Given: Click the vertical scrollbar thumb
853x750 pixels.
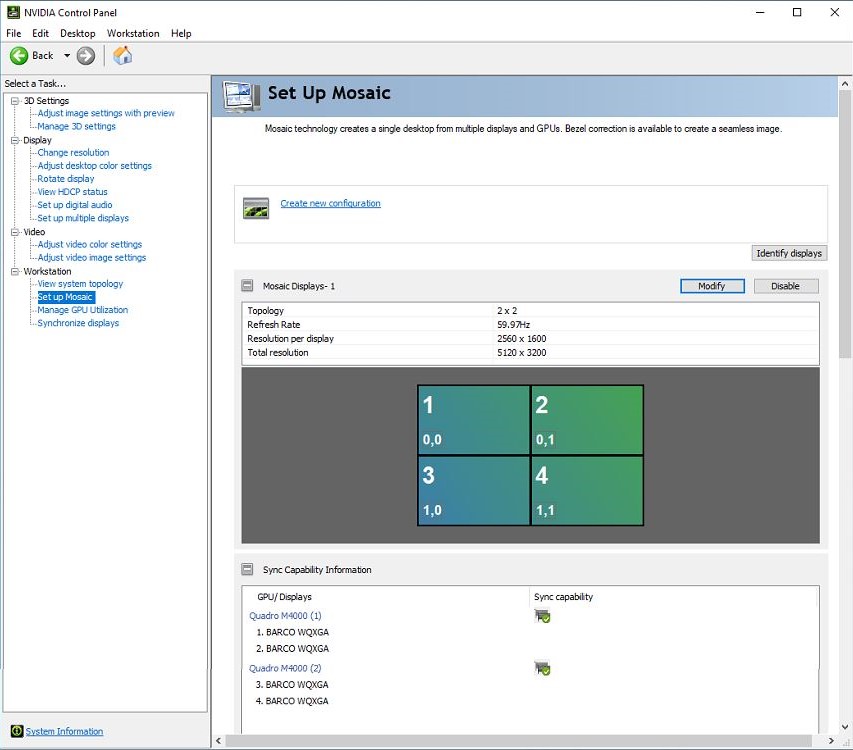Looking at the screenshot, I should [845, 224].
